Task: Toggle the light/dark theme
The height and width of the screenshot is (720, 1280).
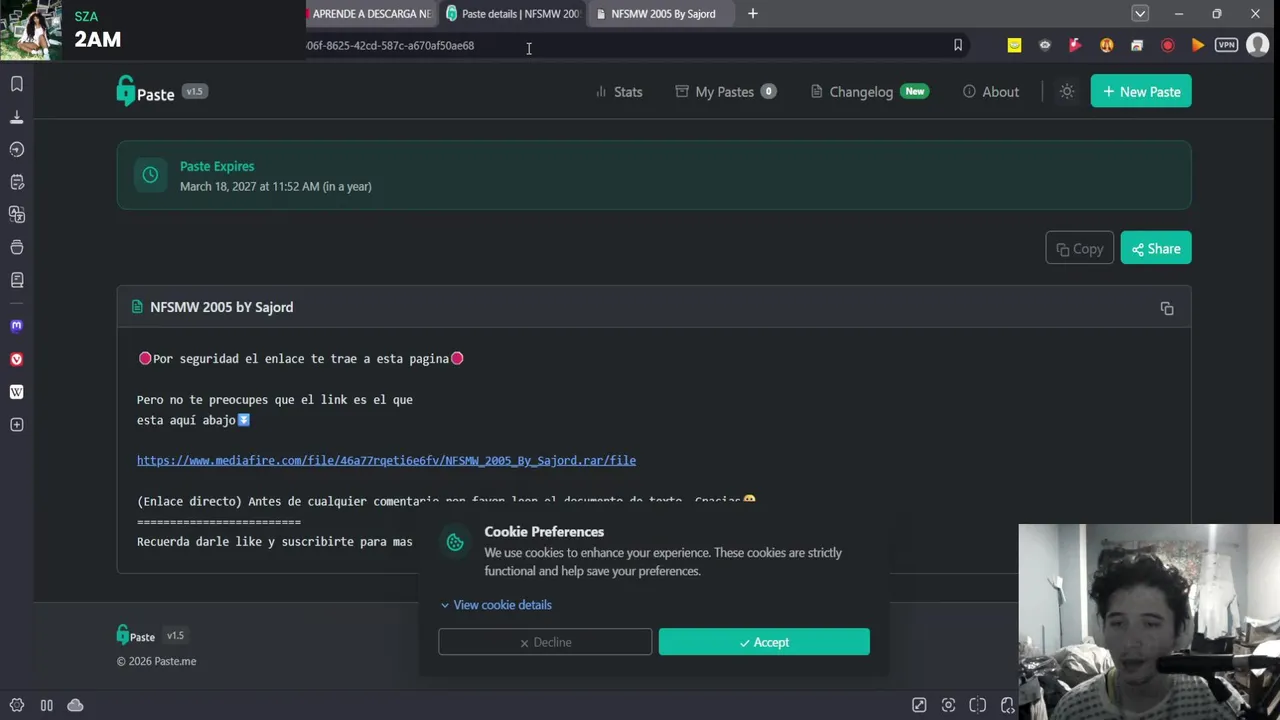Action: pyautogui.click(x=1067, y=92)
